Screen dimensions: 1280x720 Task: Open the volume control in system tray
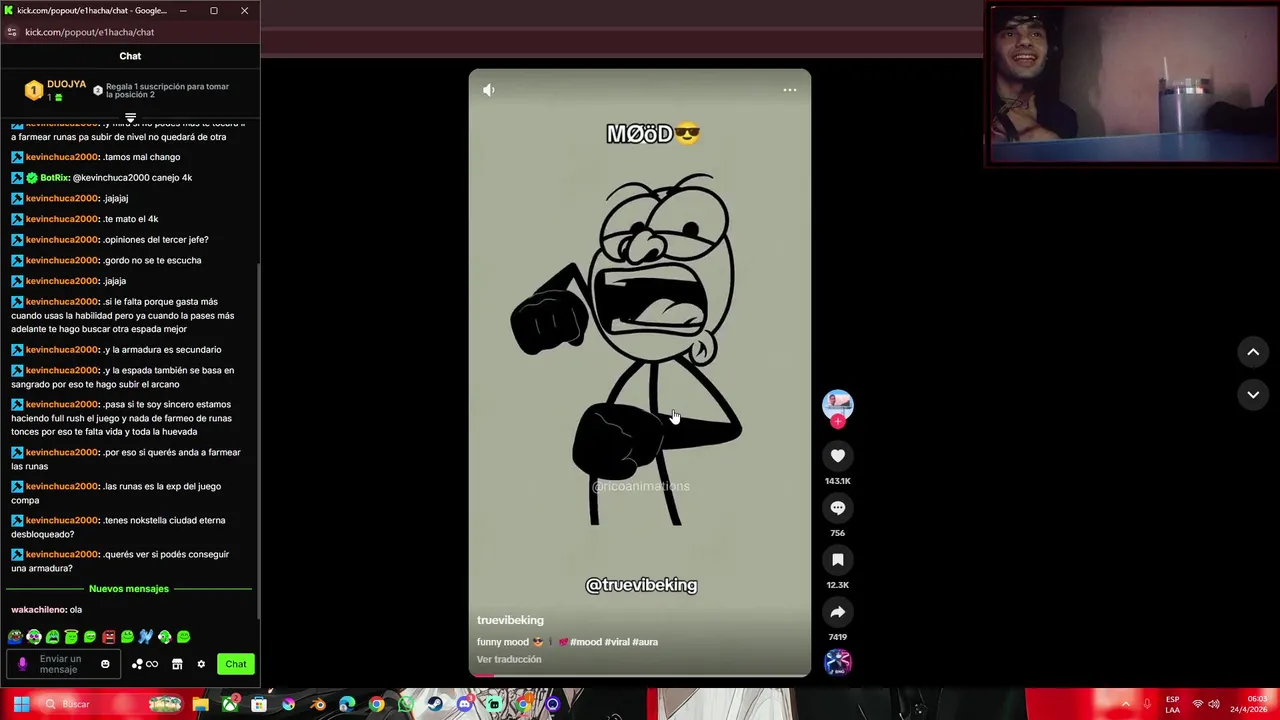coord(1214,704)
